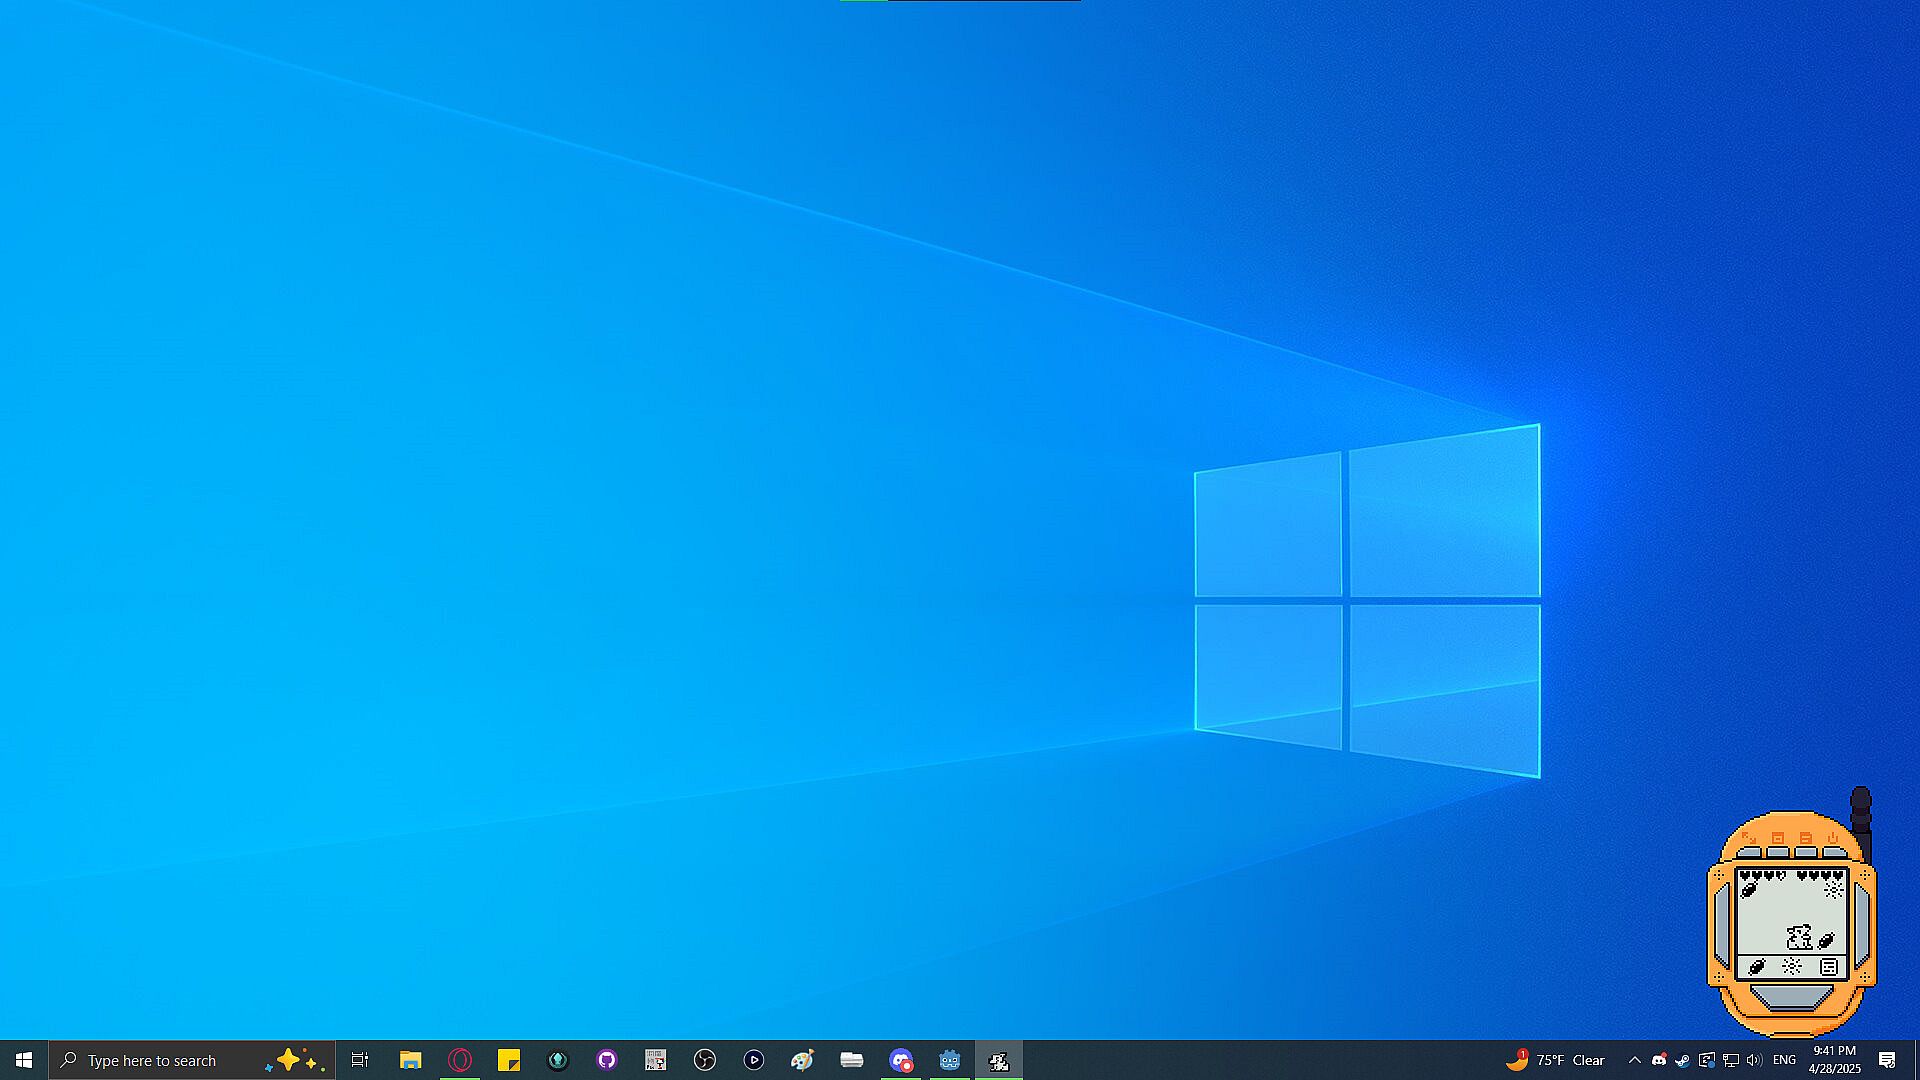Click the sun/light icon on the pet device's bottom row
The height and width of the screenshot is (1080, 1920).
pyautogui.click(x=1792, y=967)
